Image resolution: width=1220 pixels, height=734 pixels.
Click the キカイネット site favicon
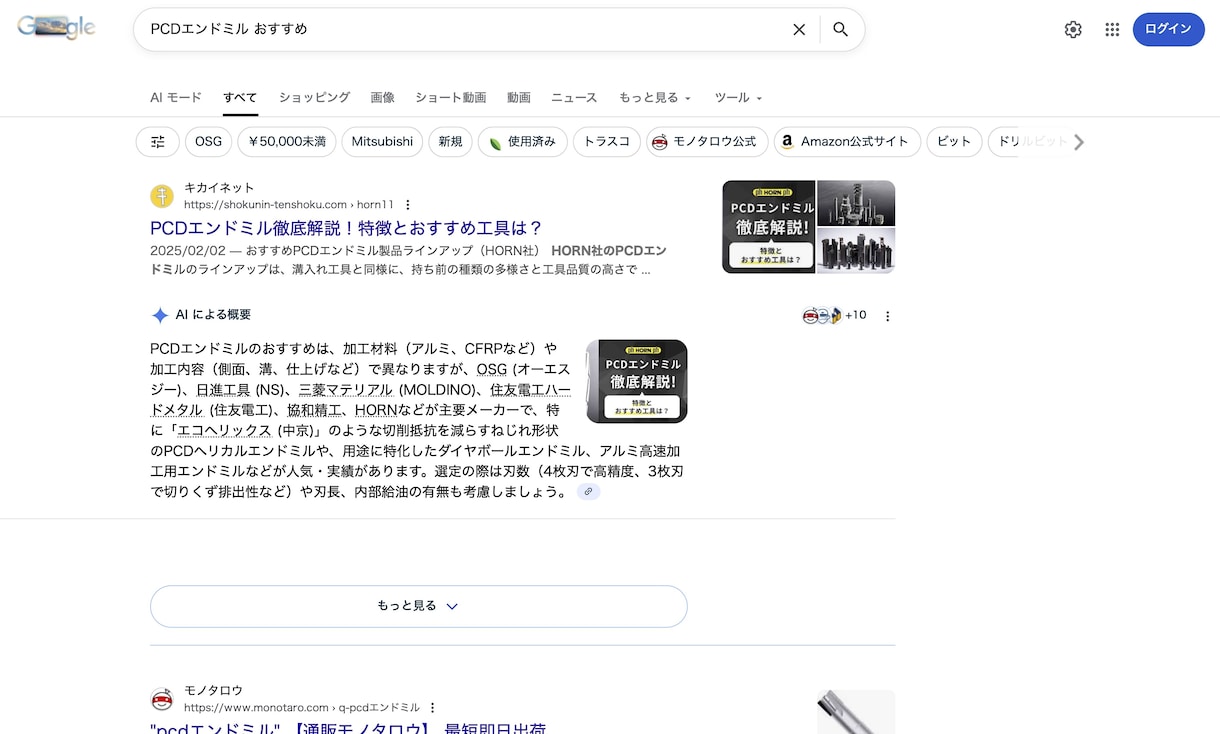[x=162, y=196]
